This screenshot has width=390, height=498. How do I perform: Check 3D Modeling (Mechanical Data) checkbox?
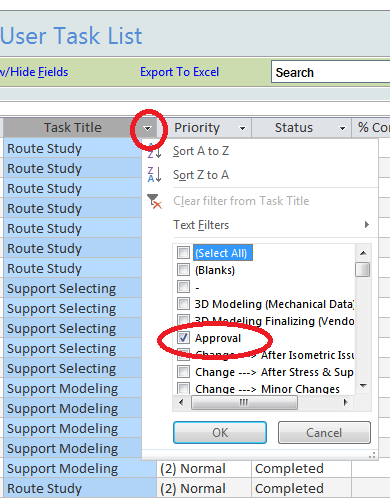point(183,304)
